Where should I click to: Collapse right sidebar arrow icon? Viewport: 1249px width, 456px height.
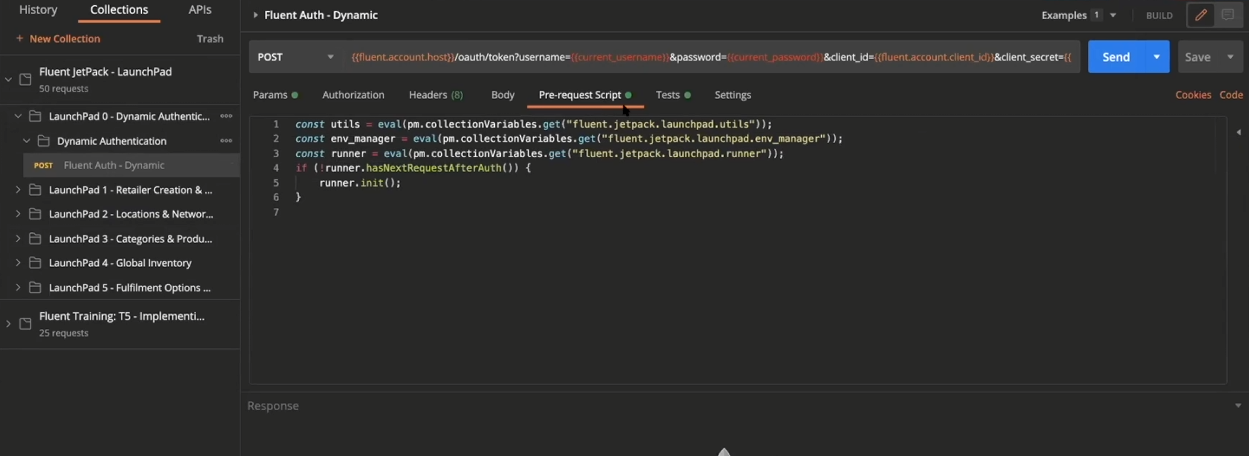(x=1238, y=132)
